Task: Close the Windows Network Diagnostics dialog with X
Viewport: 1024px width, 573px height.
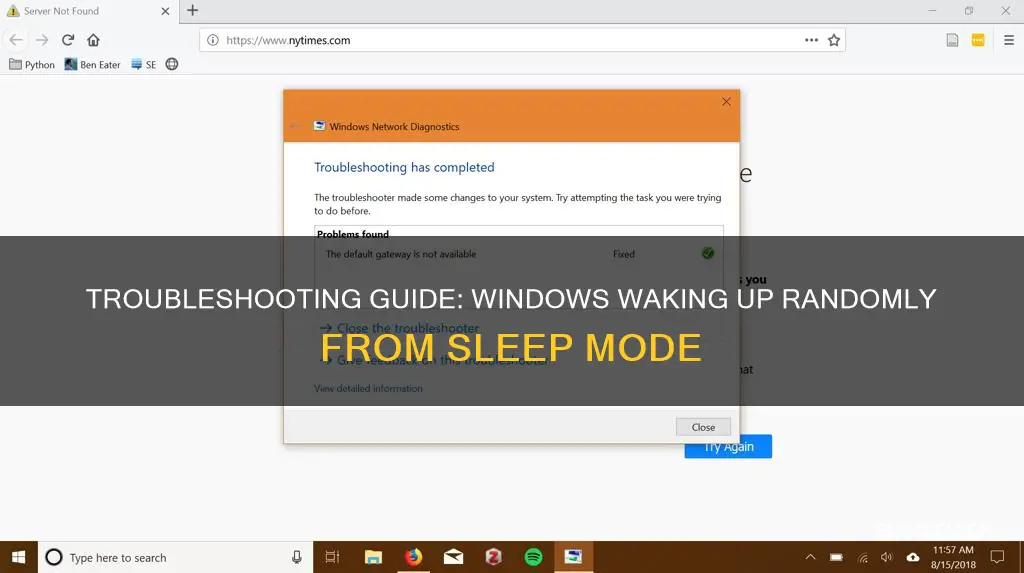Action: (x=726, y=101)
